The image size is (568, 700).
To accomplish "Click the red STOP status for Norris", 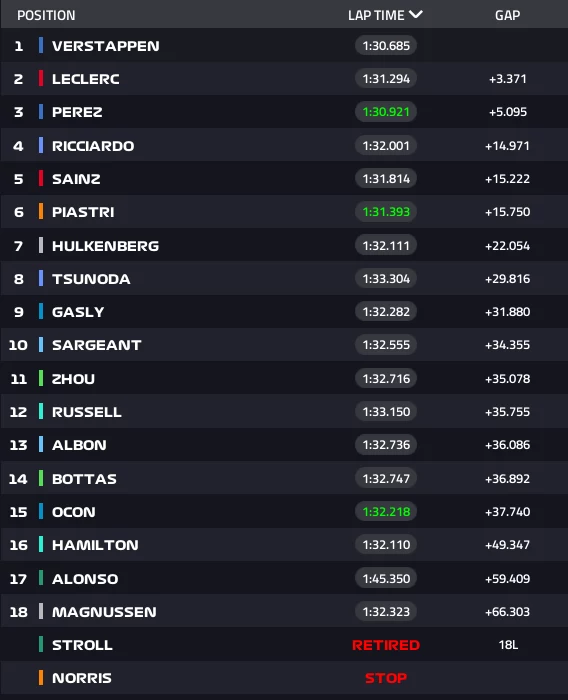I will coord(386,678).
